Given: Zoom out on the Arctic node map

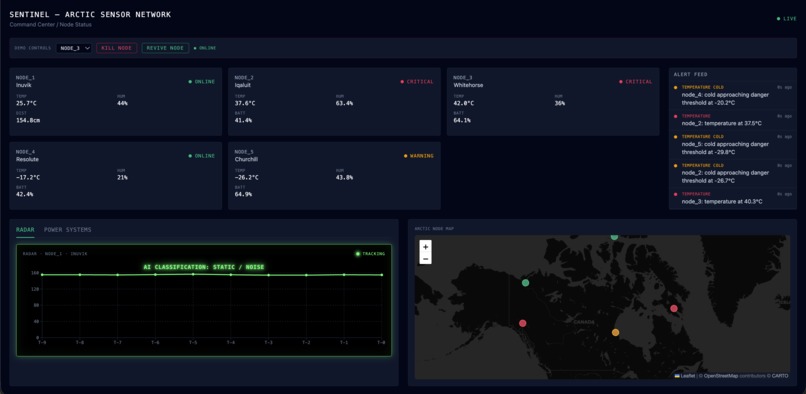Looking at the screenshot, I should tap(426, 258).
